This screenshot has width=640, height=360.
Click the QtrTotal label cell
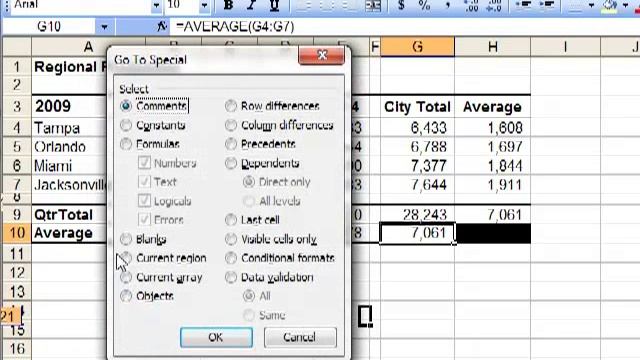(69, 214)
